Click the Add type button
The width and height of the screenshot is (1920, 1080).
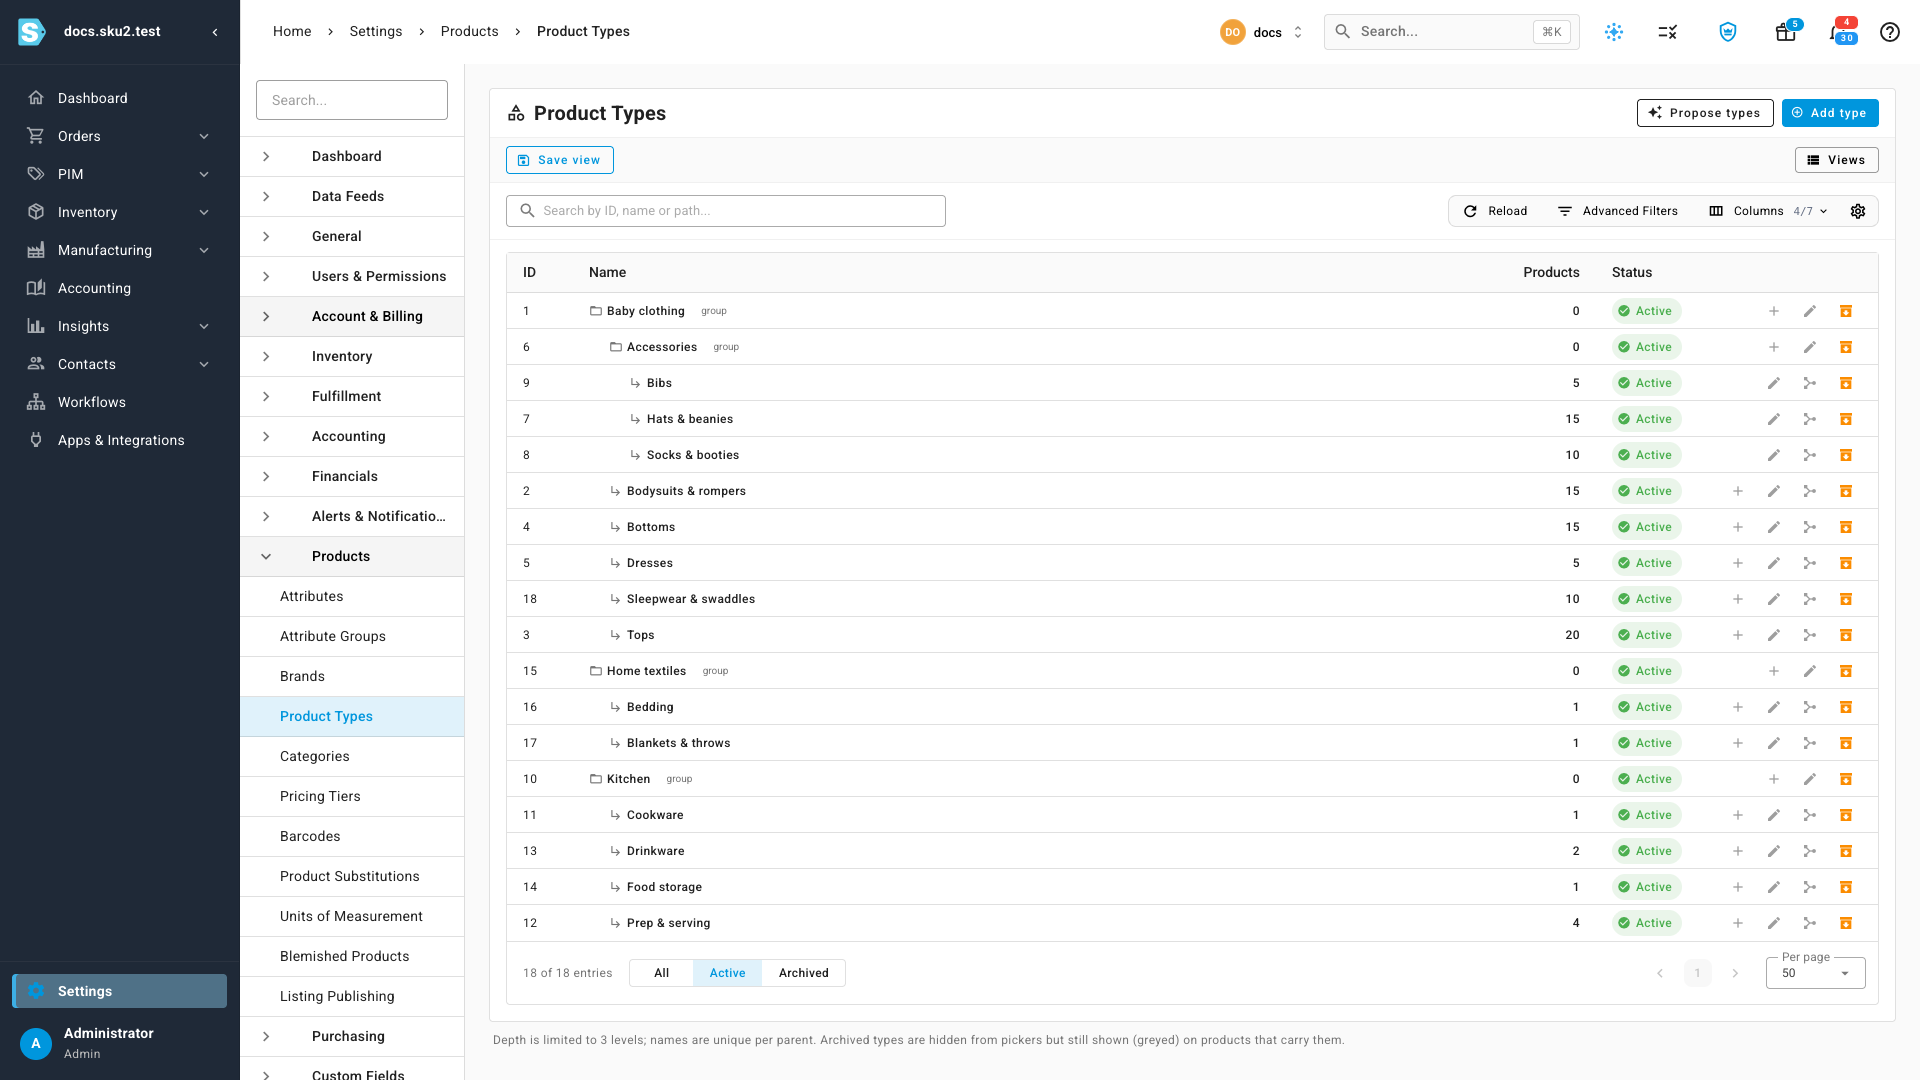click(x=1830, y=113)
